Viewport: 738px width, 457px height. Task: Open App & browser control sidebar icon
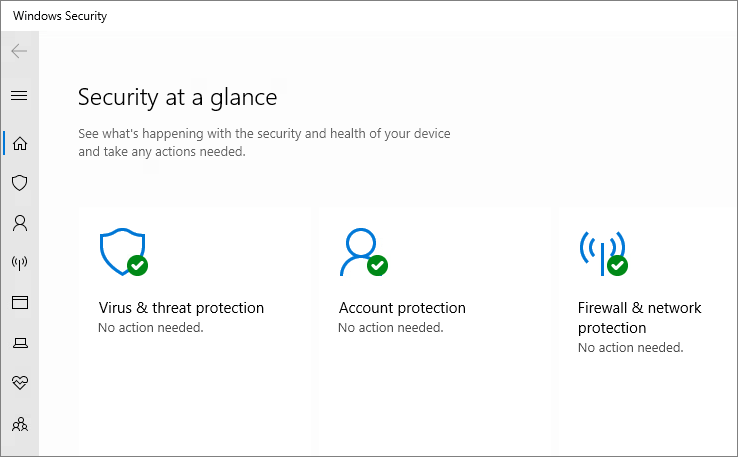click(19, 302)
